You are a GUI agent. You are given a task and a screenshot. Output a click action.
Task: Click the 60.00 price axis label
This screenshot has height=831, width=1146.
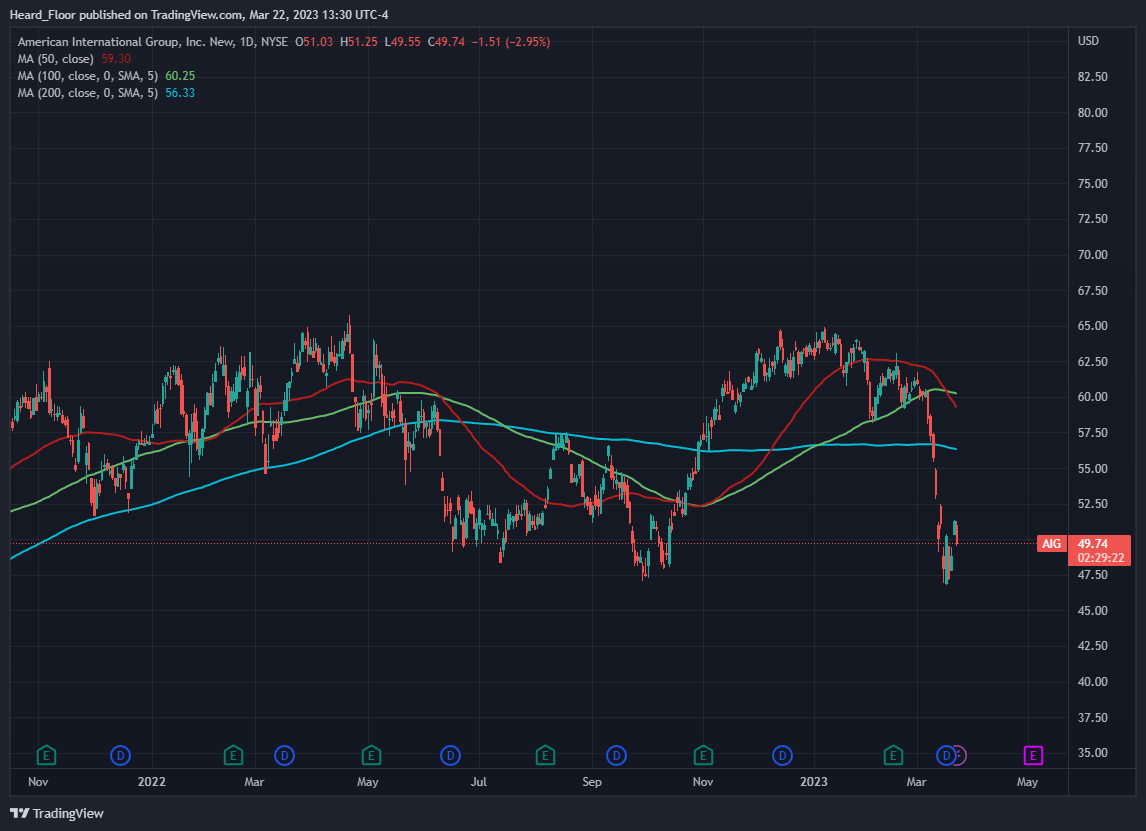(1093, 397)
